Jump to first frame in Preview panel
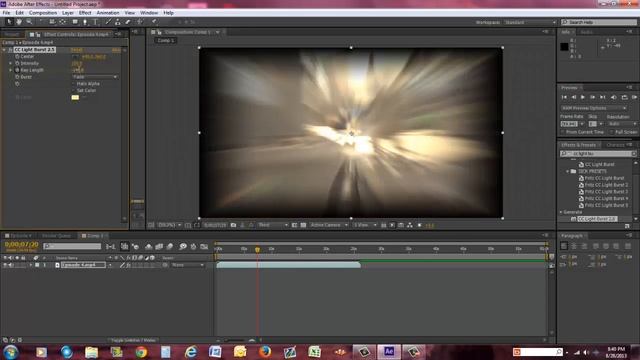Screen dimensions: 640x360 (564, 97)
